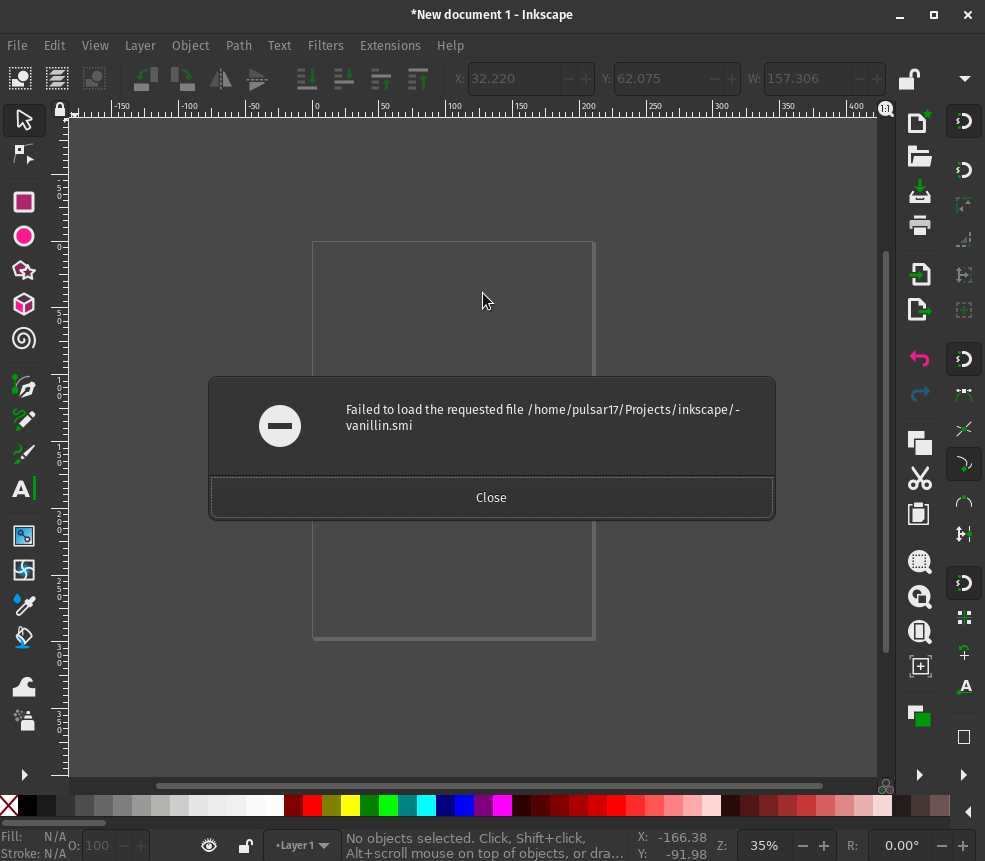This screenshot has height=861, width=985.
Task: Open the Zoom drawing icon
Action: [919, 597]
